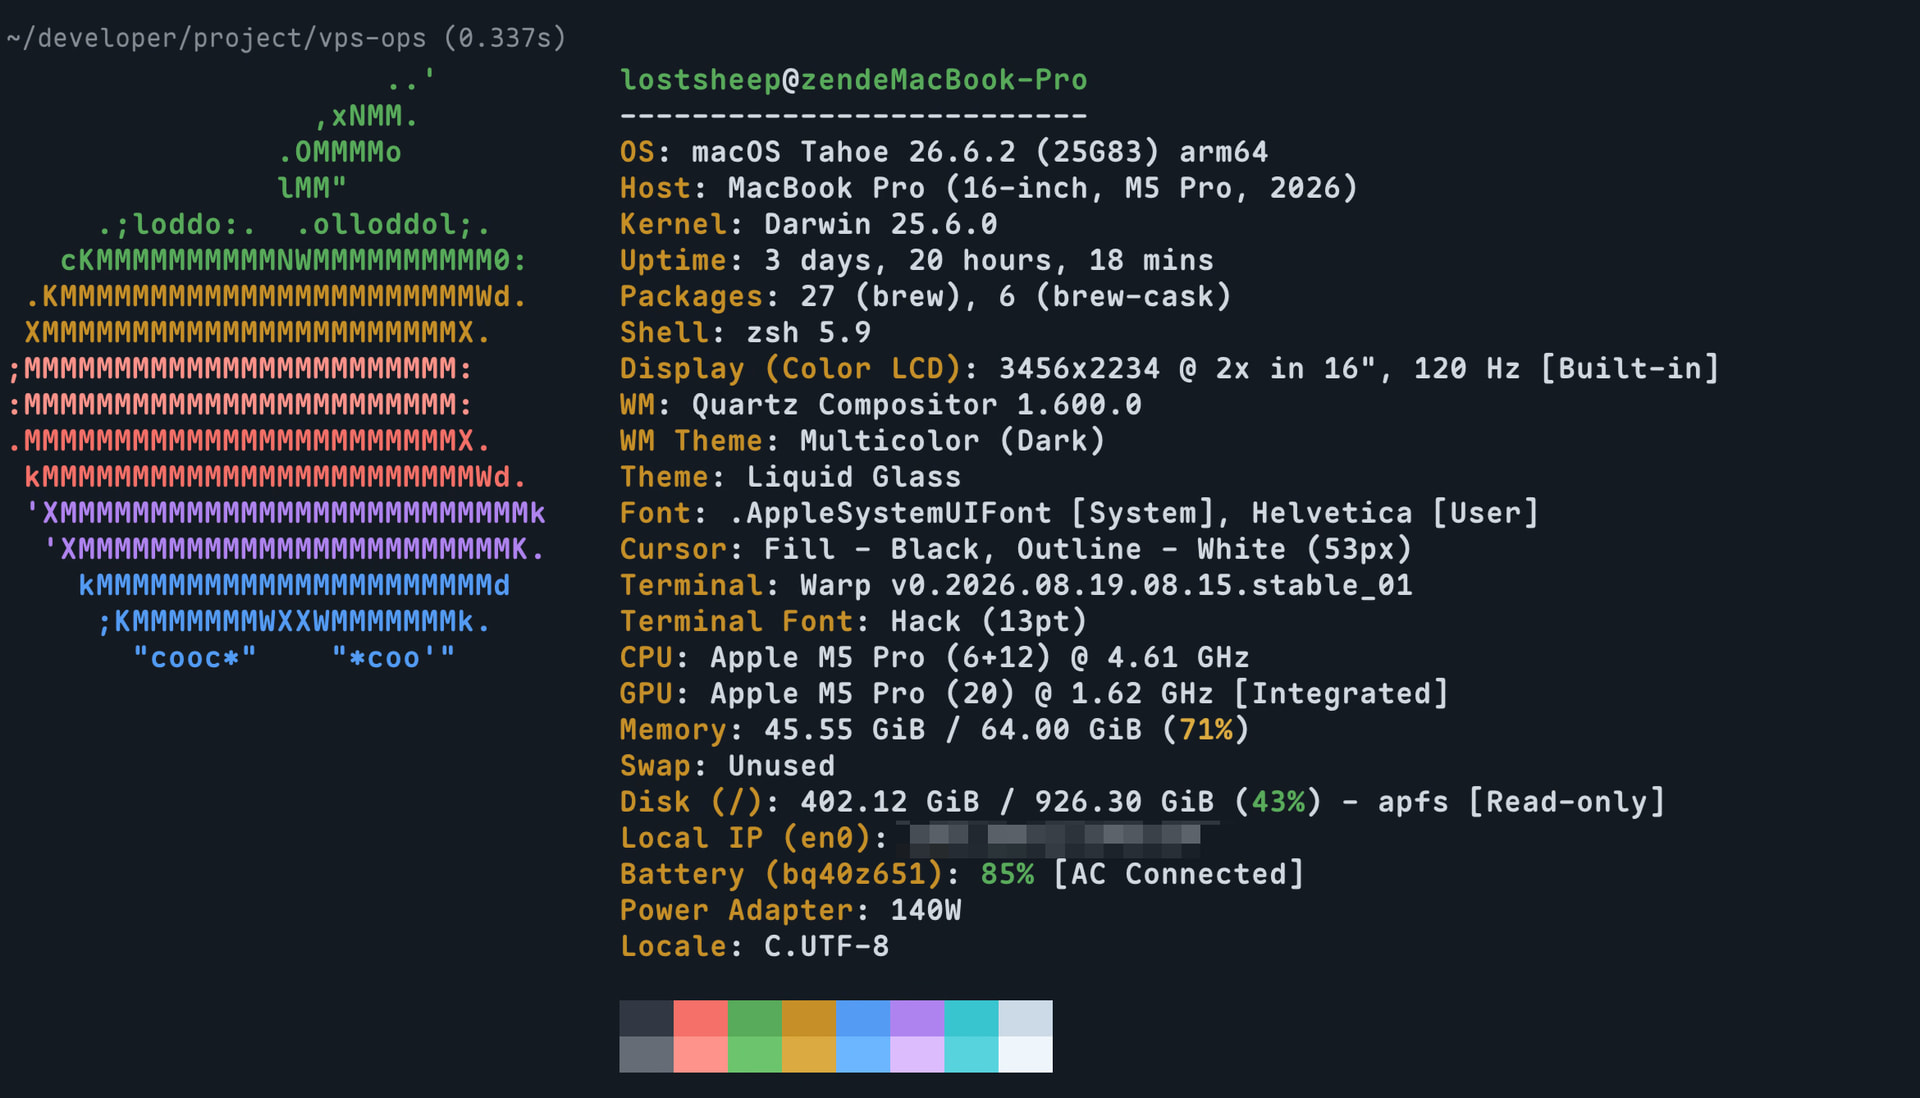Click the near-white swatch in bottom row
The height and width of the screenshot is (1098, 1920).
pyautogui.click(x=1025, y=1054)
